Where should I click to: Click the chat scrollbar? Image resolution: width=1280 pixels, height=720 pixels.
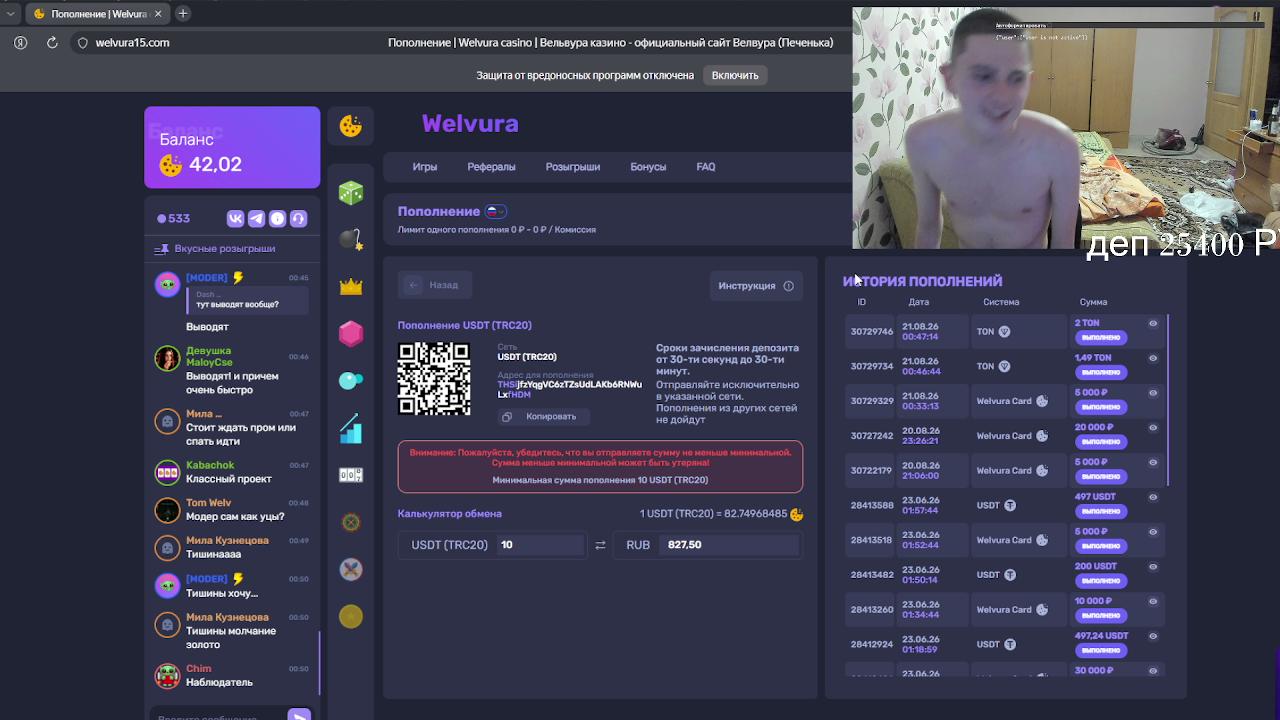pyautogui.click(x=319, y=662)
